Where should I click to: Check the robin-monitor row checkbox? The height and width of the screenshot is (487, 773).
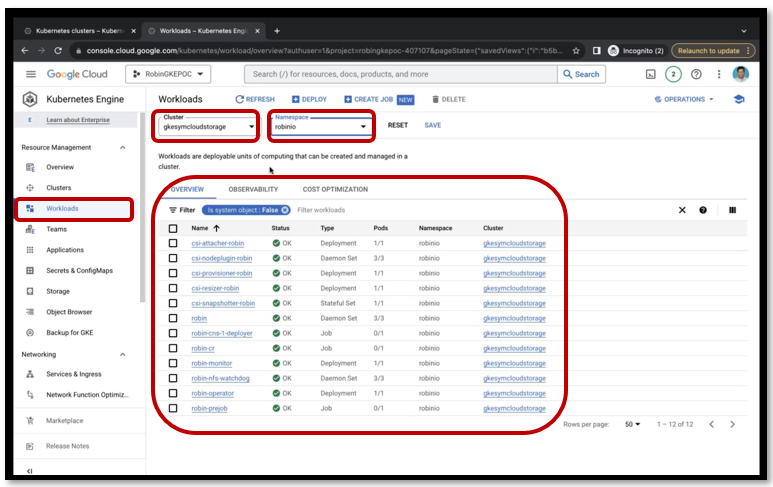[173, 363]
